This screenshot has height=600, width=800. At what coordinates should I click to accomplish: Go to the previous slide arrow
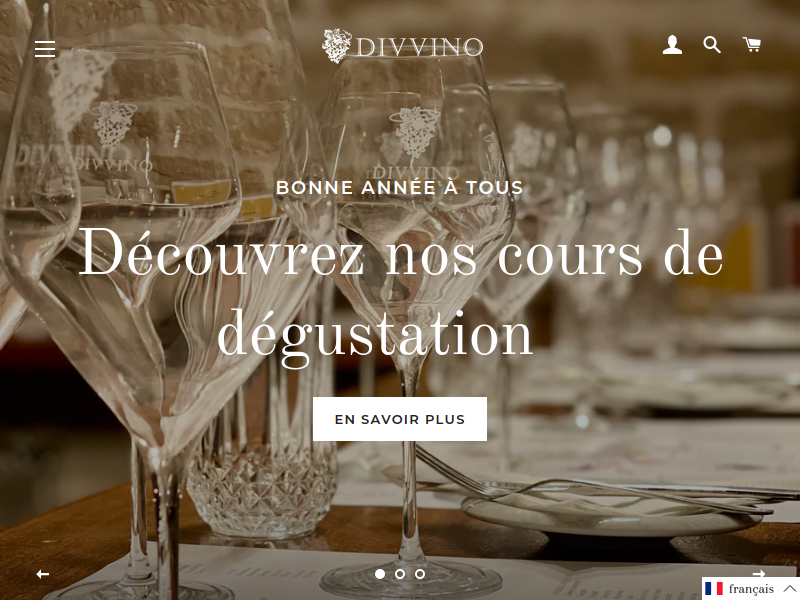[x=43, y=574]
